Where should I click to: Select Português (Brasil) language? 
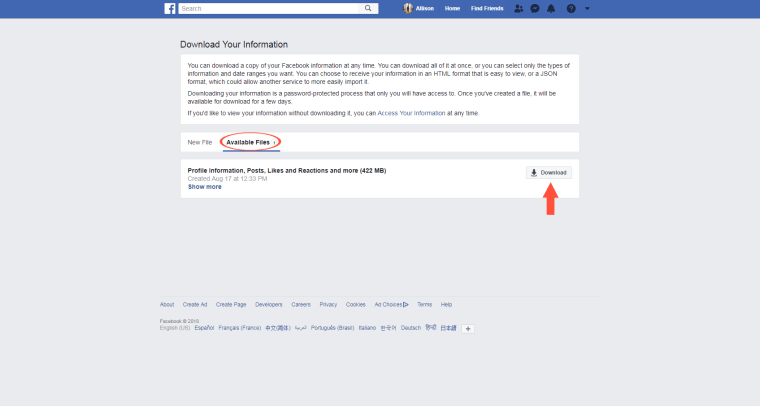click(332, 328)
